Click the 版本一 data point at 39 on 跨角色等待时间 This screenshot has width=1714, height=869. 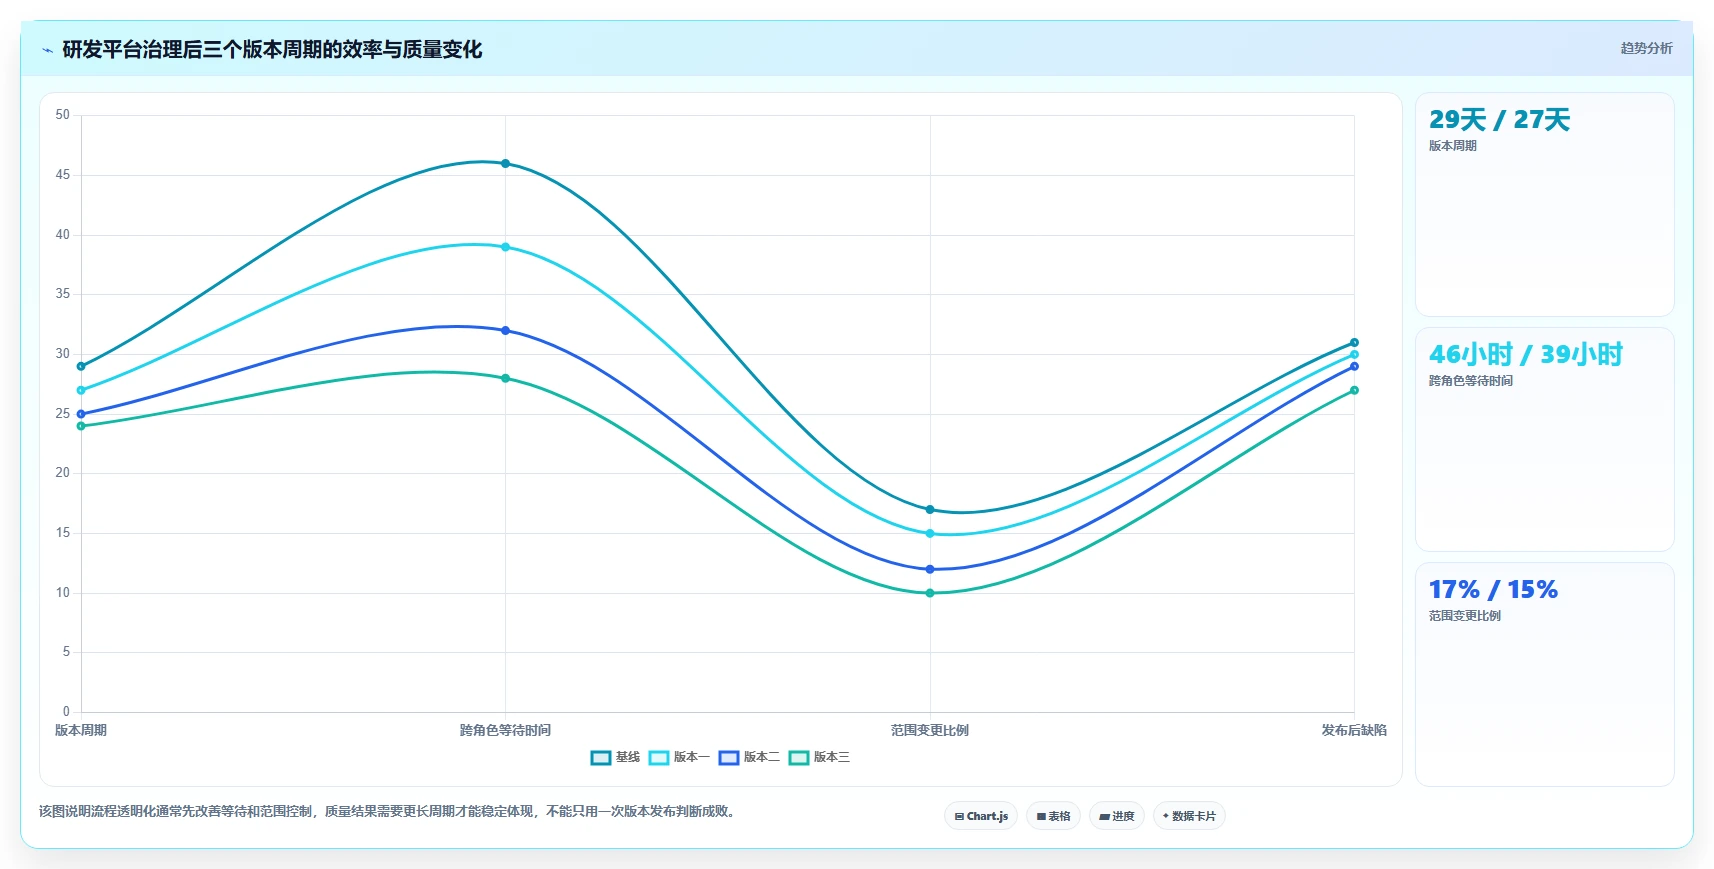pos(505,247)
